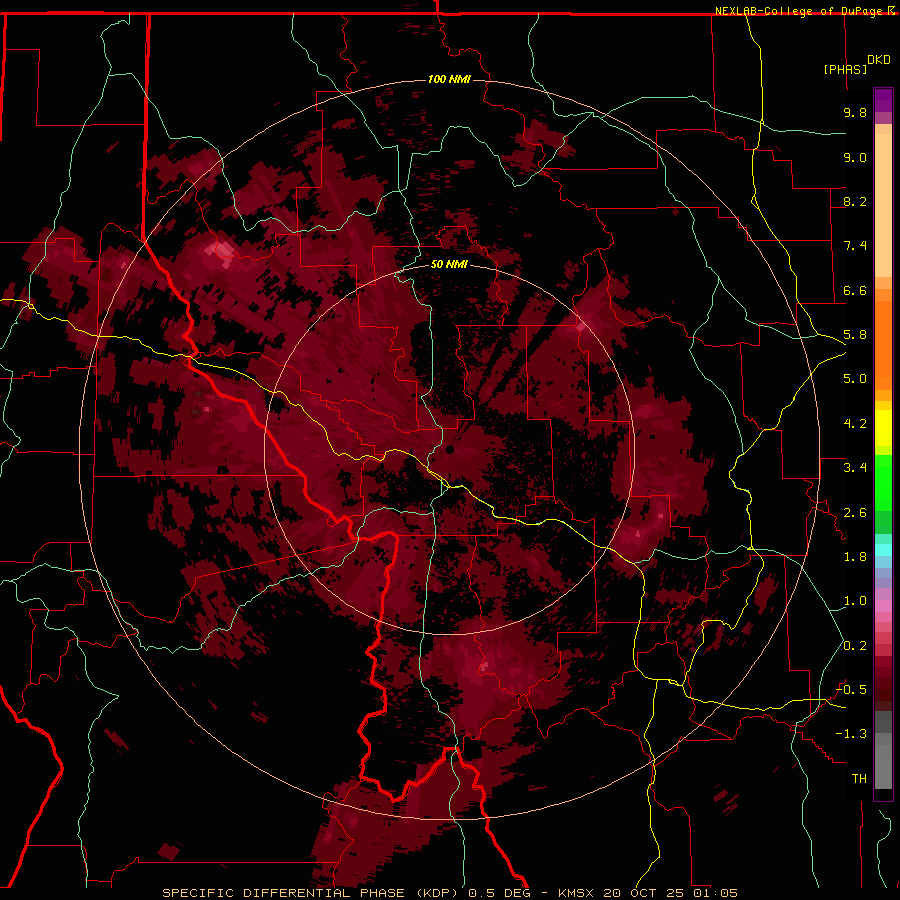This screenshot has width=900, height=900.
Task: Click the cyan segment of the color bar
Action: click(x=883, y=550)
